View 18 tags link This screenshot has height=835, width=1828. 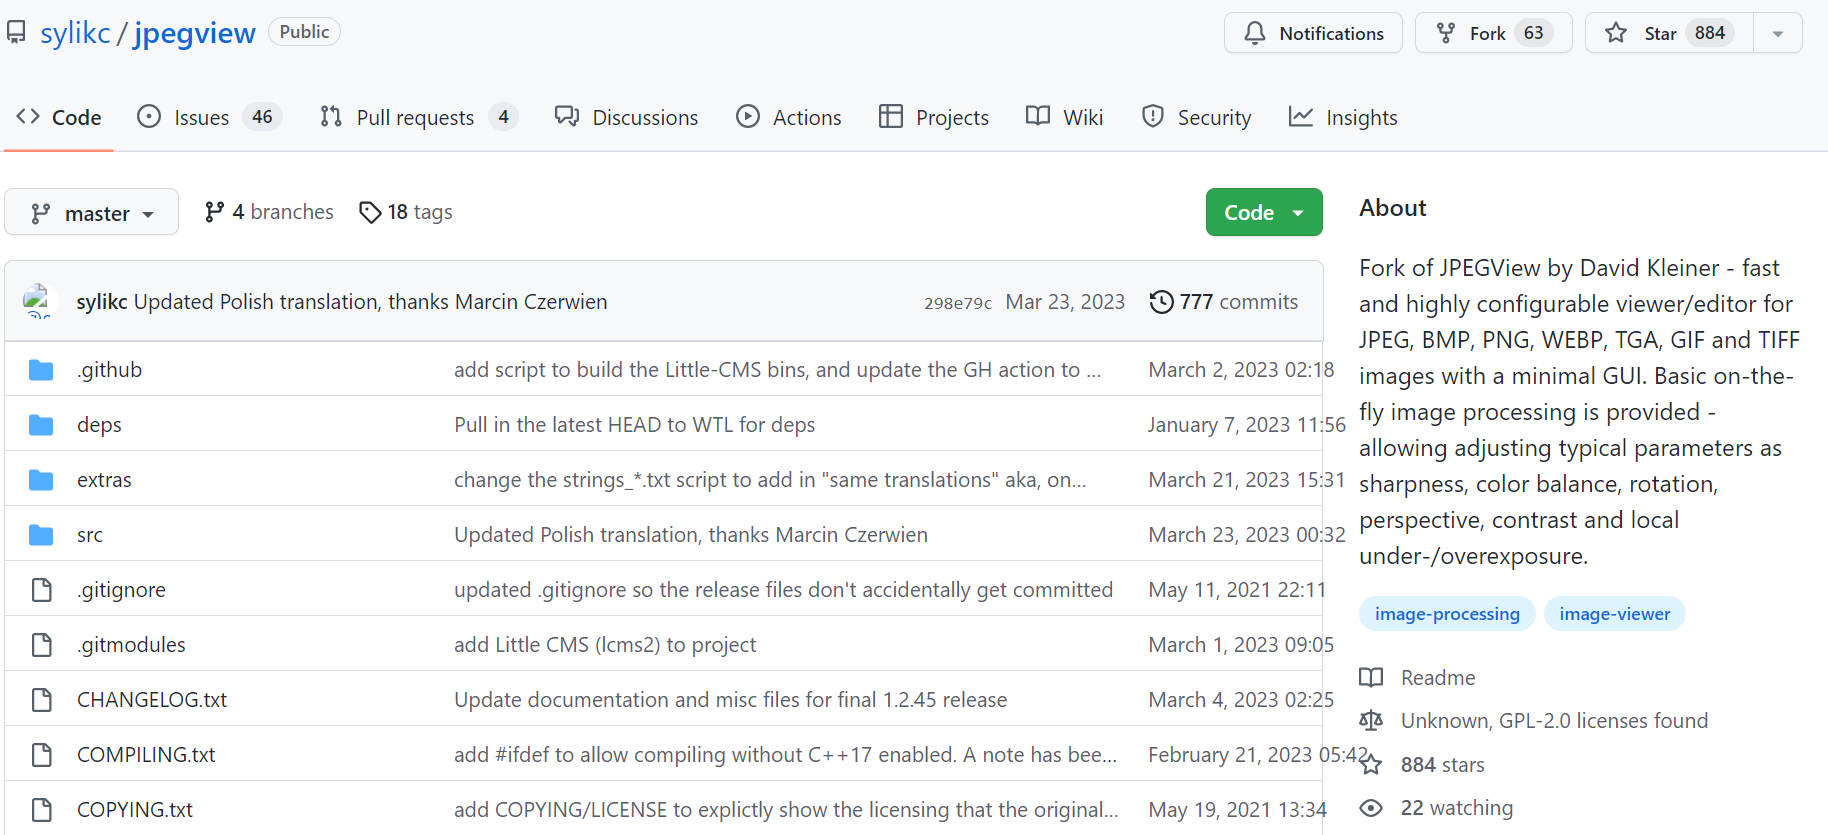[x=406, y=212]
